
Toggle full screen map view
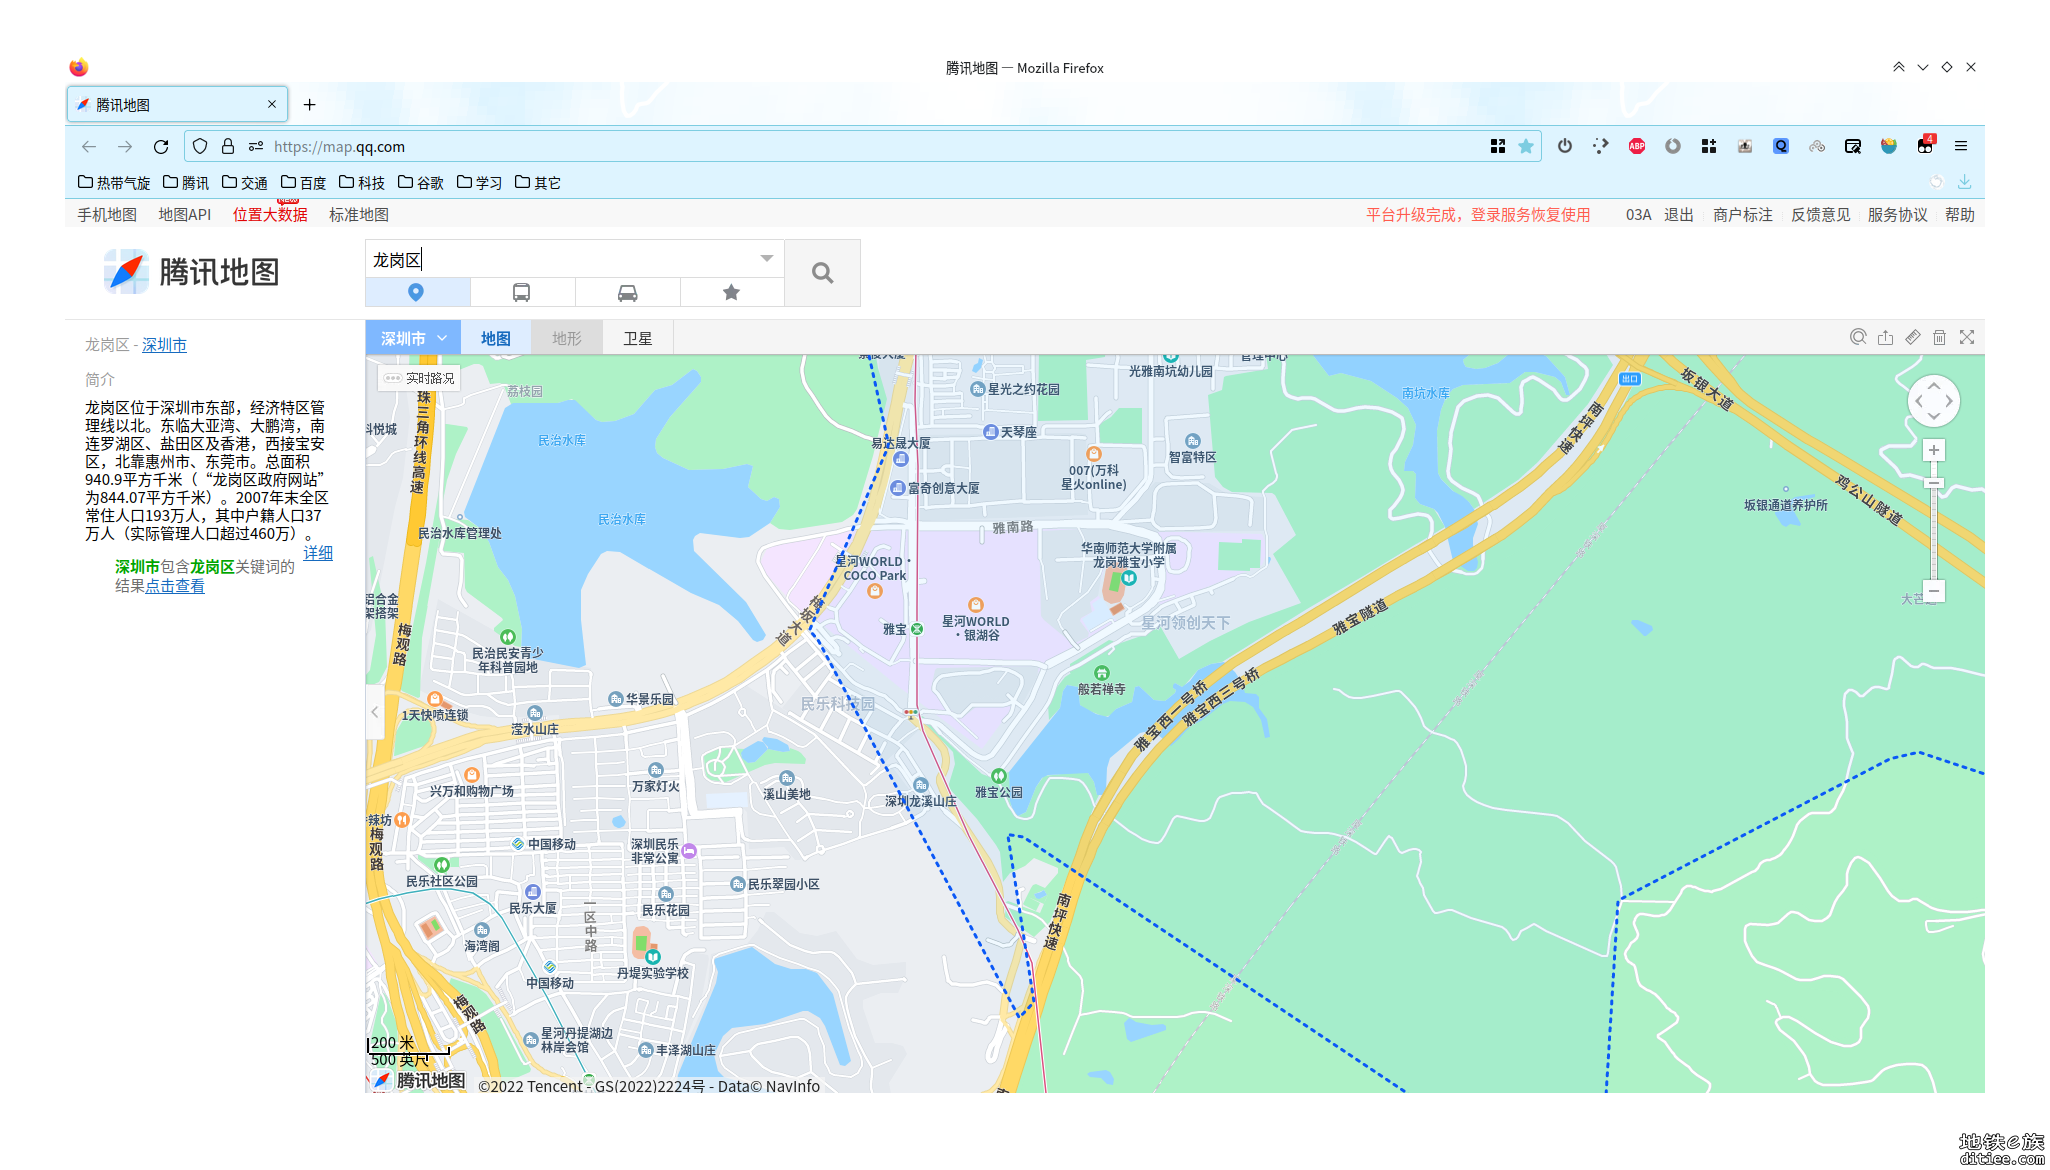(x=1967, y=338)
